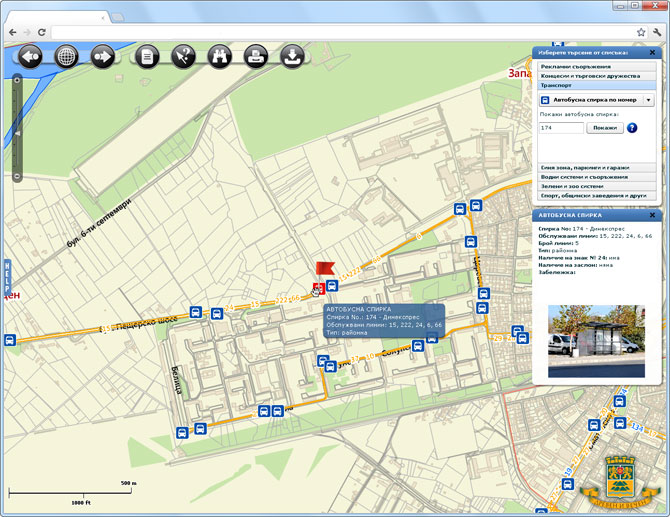
Task: Focus the browser address bar
Action: (344, 32)
